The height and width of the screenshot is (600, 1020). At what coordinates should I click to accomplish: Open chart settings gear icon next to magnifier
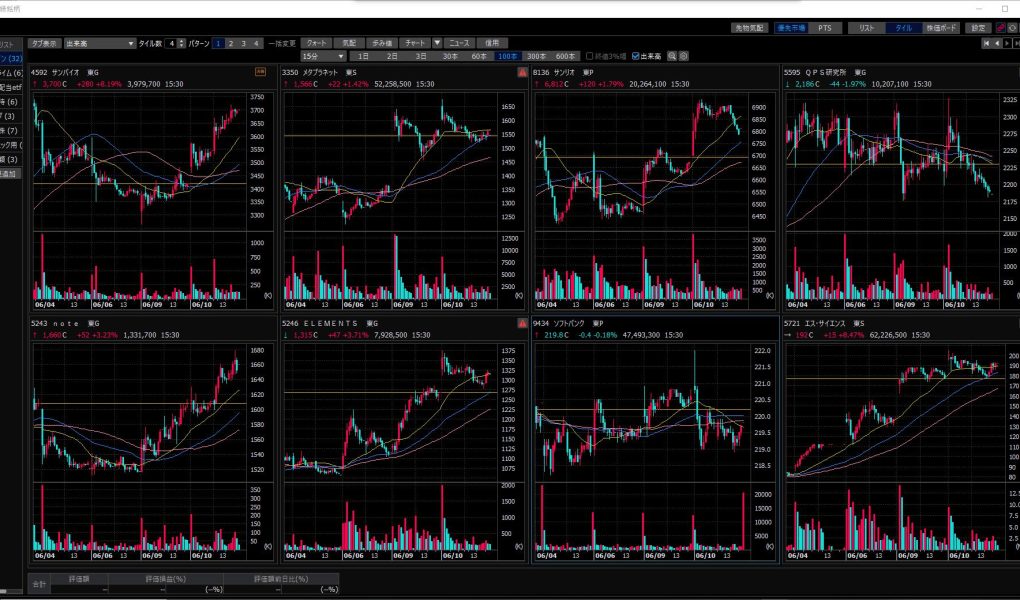tap(684, 56)
